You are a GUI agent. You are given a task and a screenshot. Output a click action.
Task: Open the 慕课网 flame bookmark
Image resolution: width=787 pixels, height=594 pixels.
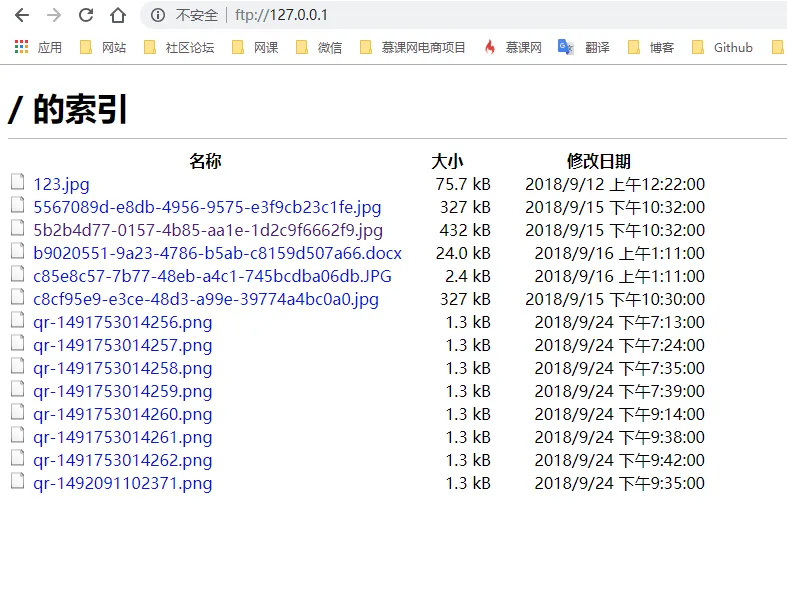coord(513,47)
